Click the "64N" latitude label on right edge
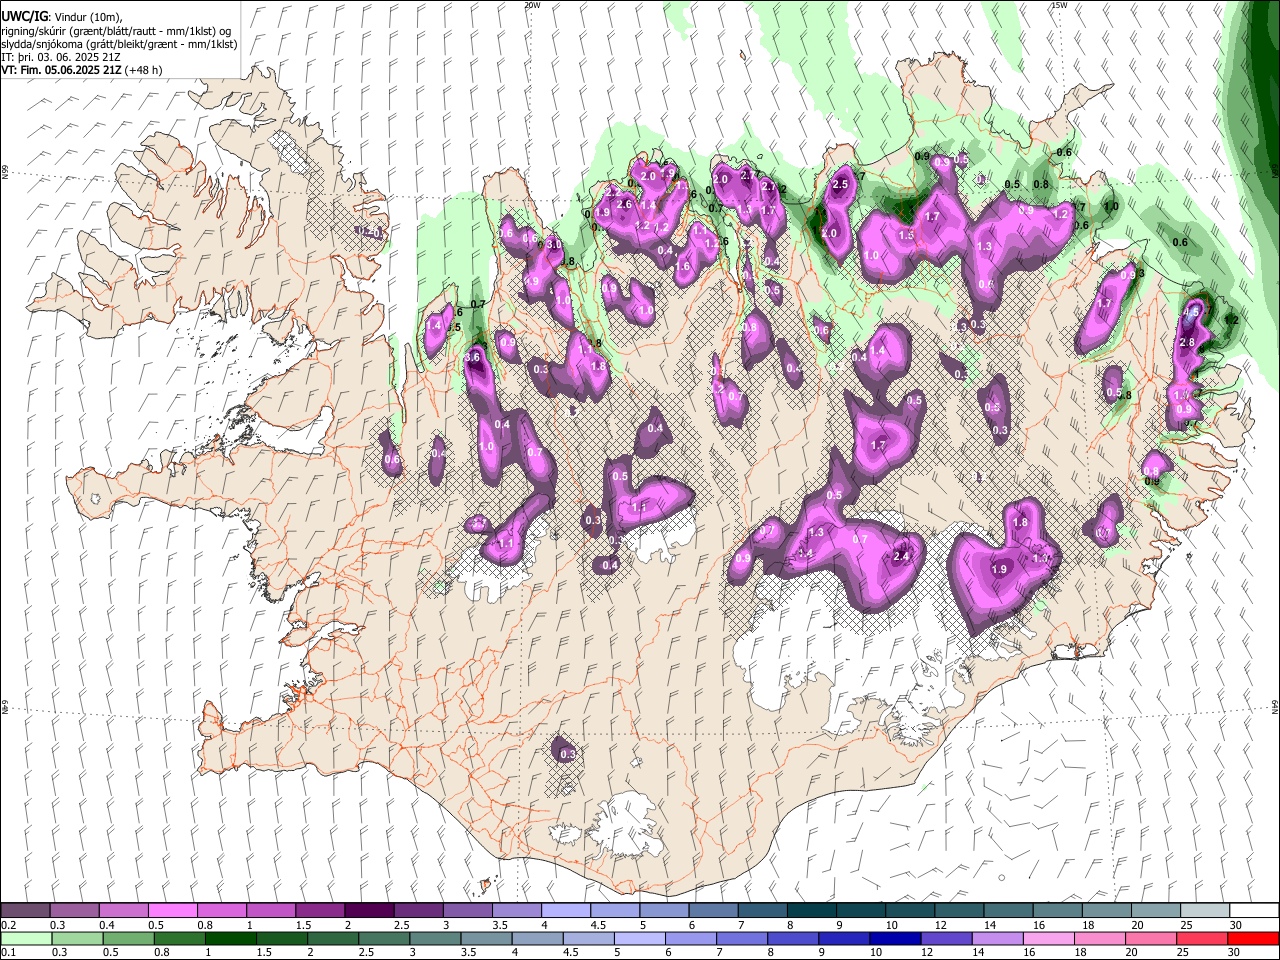 pos(1275,707)
